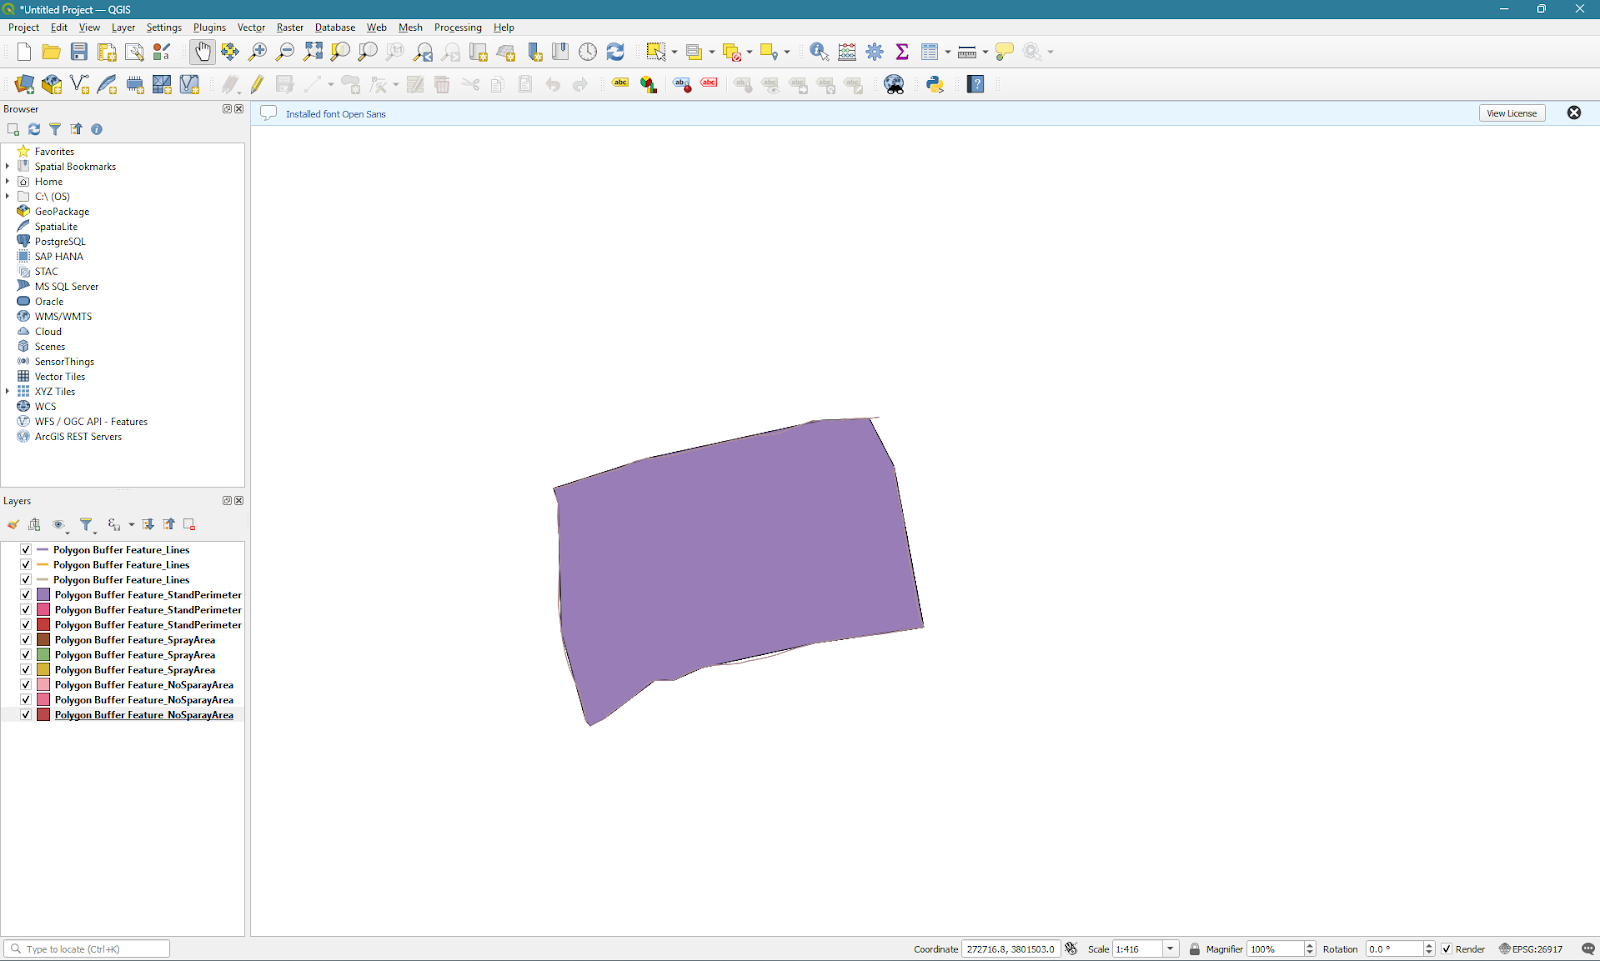Open Select Features tool dropdown arrow
This screenshot has width=1600, height=961.
(674, 52)
